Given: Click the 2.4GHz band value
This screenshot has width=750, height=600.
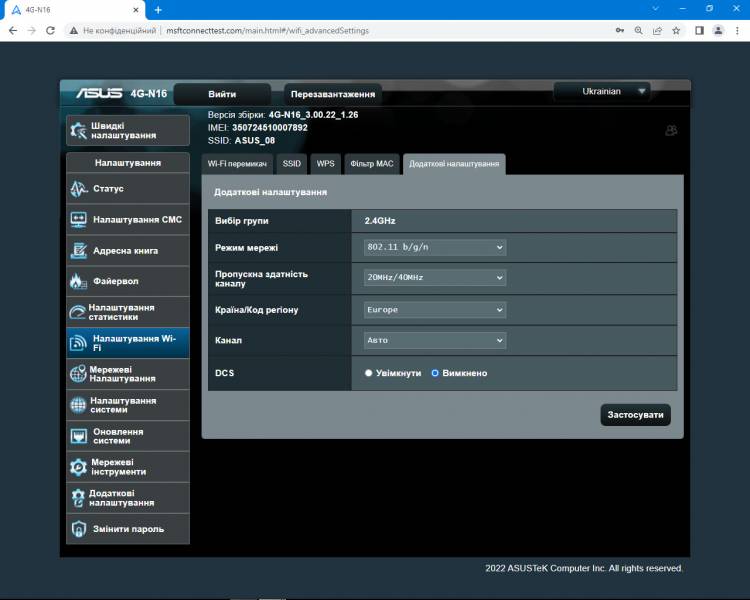Looking at the screenshot, I should (380, 221).
